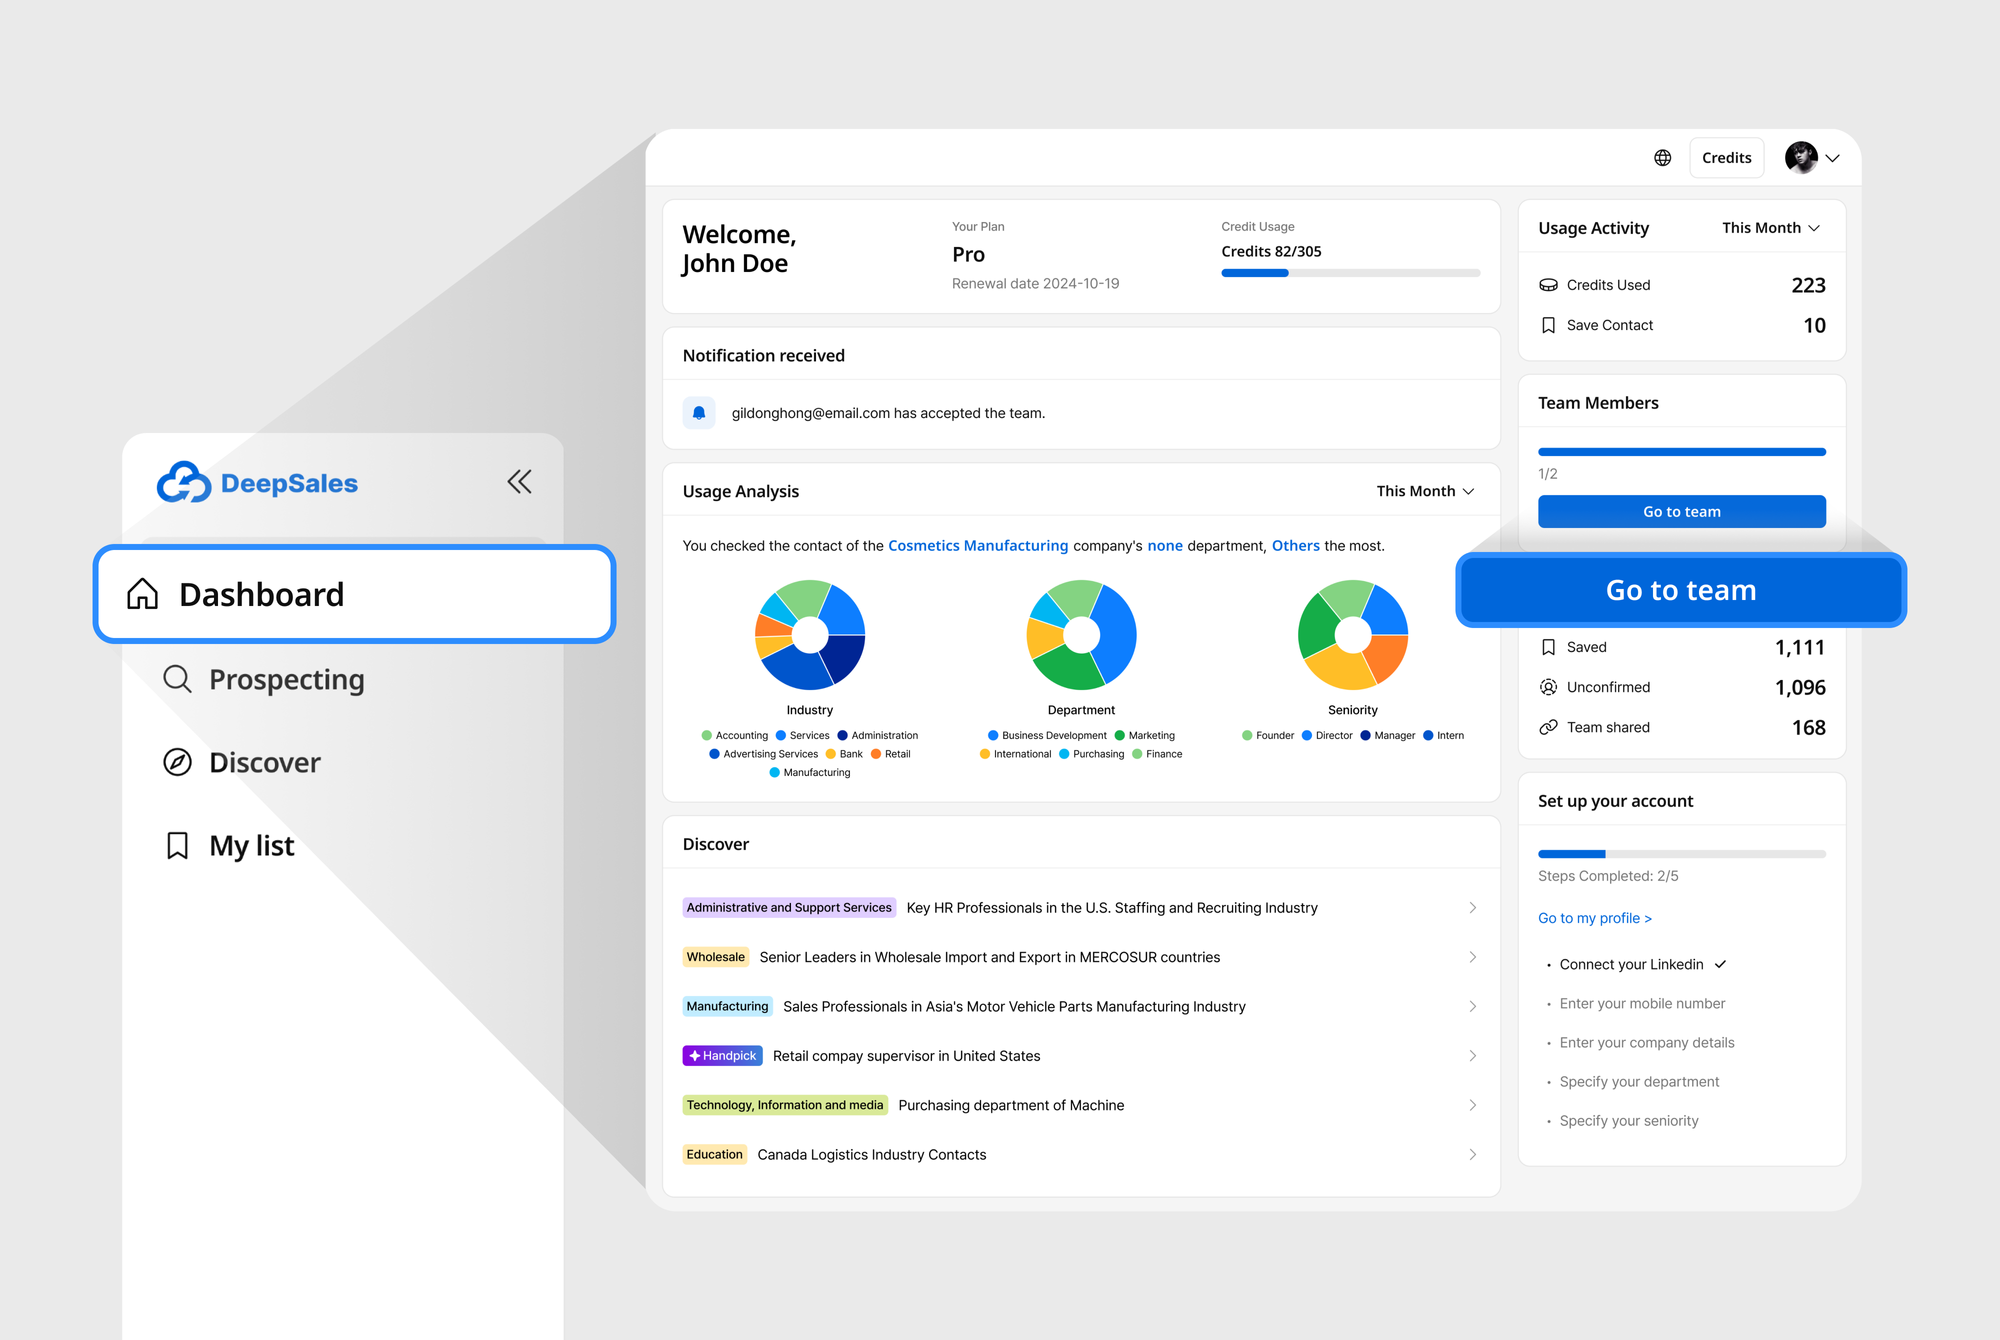
Task: Click the Credit Usage progress bar
Action: click(x=1350, y=273)
